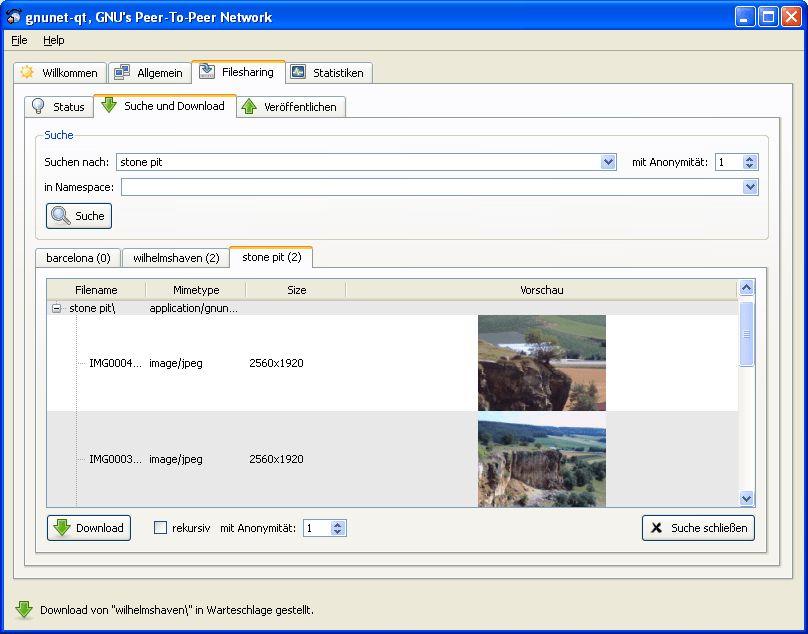The width and height of the screenshot is (808, 634).
Task: Expand the in Namespace dropdown
Action: tap(750, 187)
